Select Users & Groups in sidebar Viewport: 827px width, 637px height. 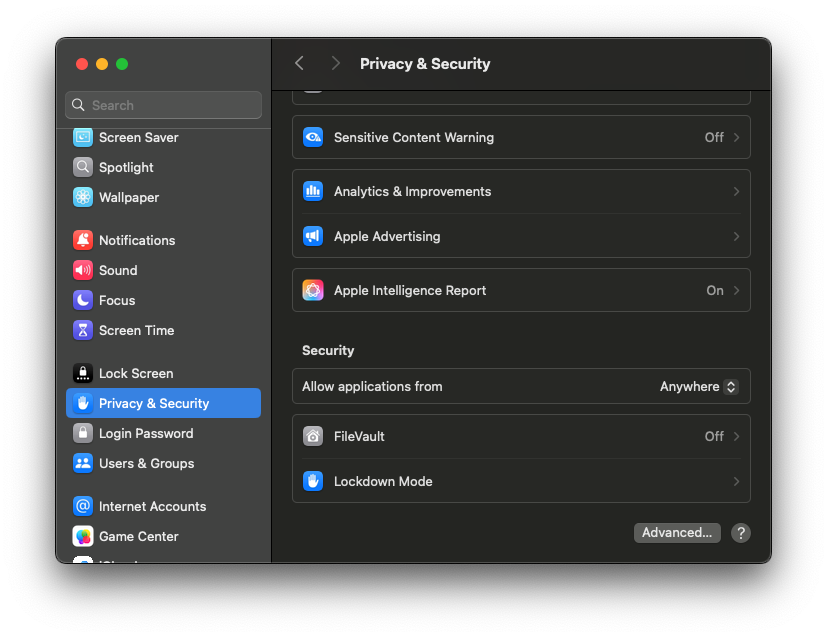[x=164, y=464]
